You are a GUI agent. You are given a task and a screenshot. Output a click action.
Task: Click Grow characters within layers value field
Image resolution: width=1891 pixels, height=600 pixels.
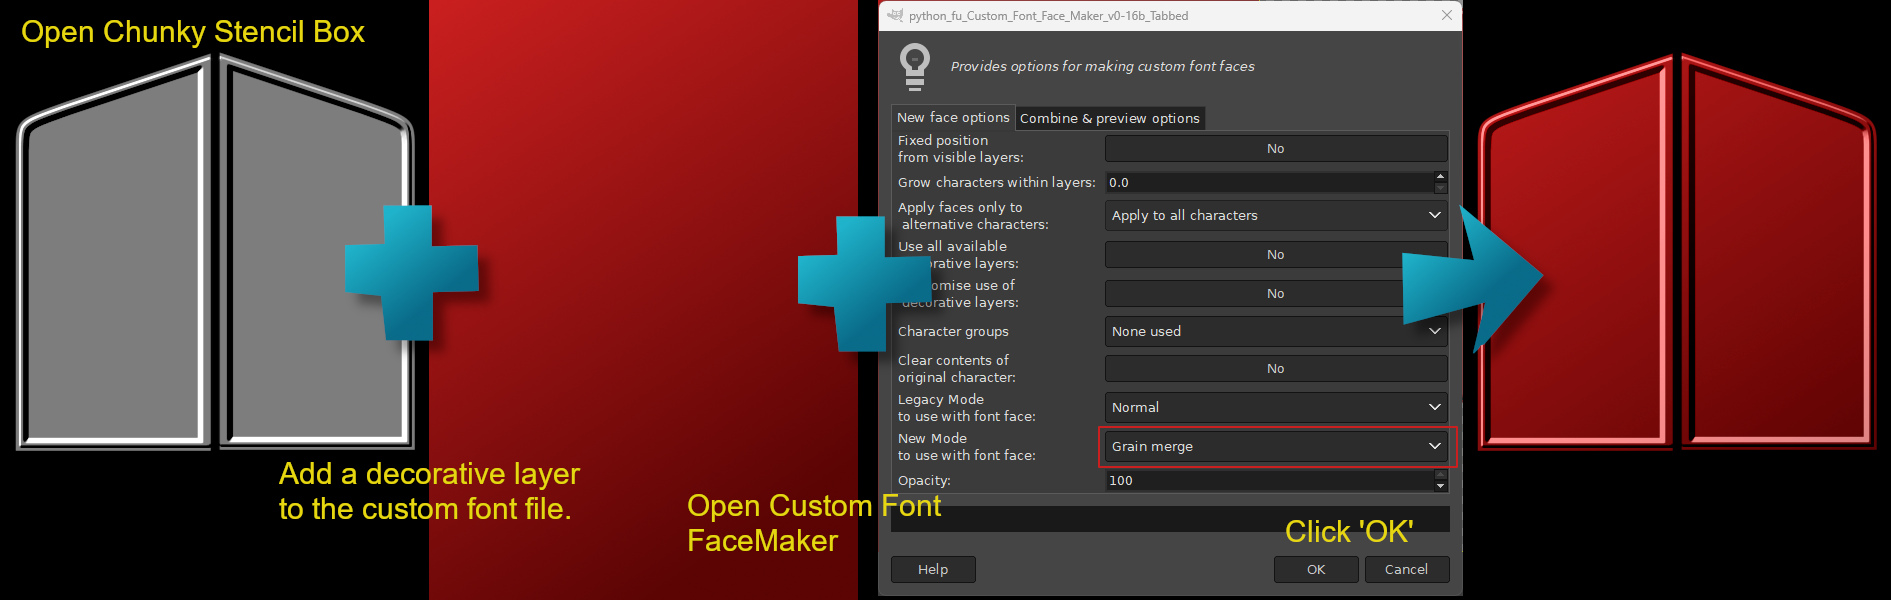point(1269,183)
